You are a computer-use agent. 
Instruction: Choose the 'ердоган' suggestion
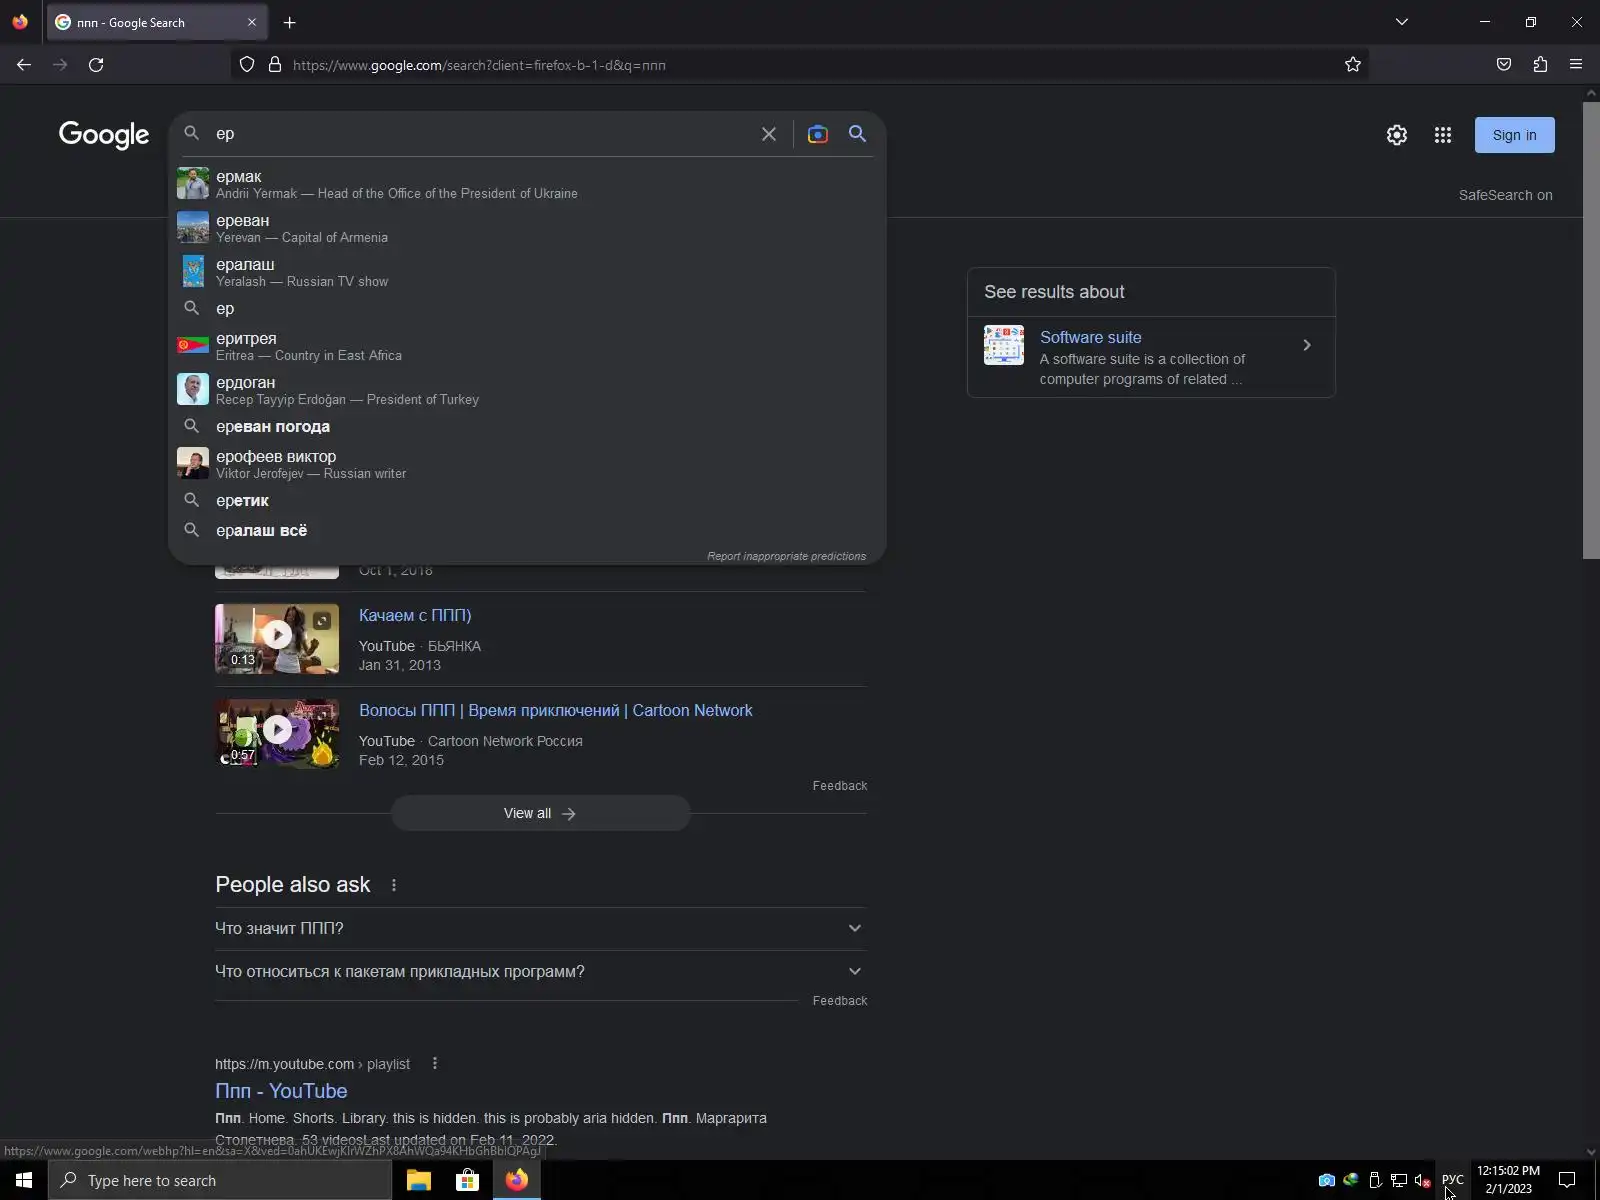click(527, 390)
